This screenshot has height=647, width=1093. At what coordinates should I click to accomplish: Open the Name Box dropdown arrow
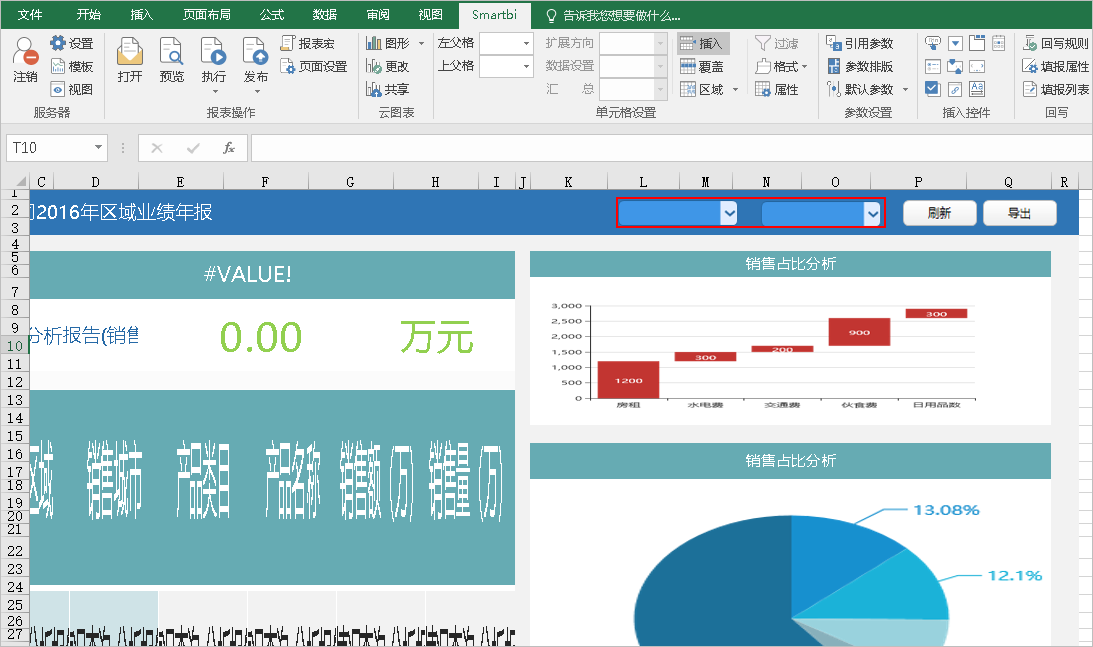98,147
